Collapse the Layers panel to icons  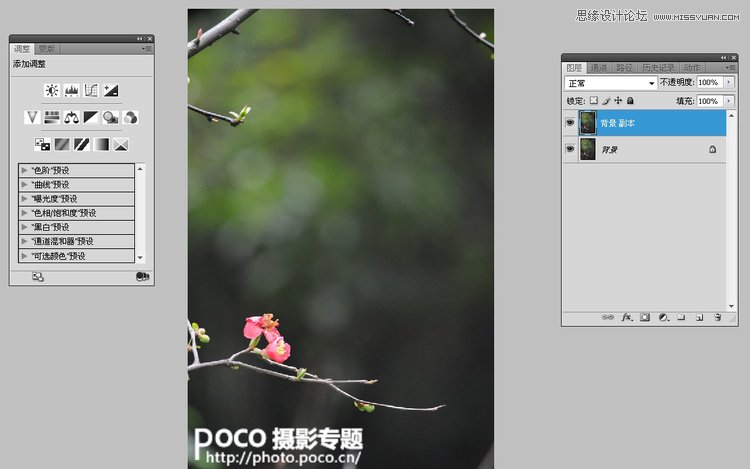click(723, 58)
